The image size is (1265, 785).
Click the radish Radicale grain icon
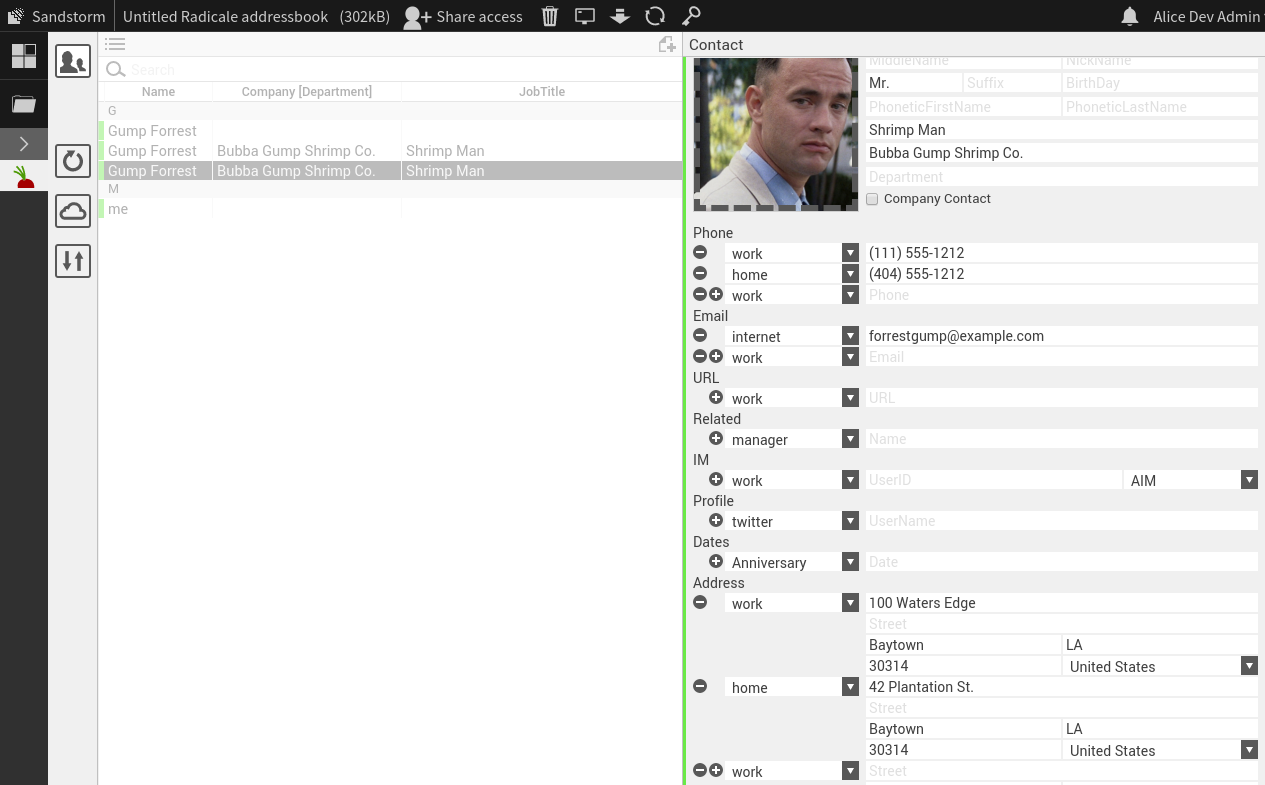click(x=24, y=178)
